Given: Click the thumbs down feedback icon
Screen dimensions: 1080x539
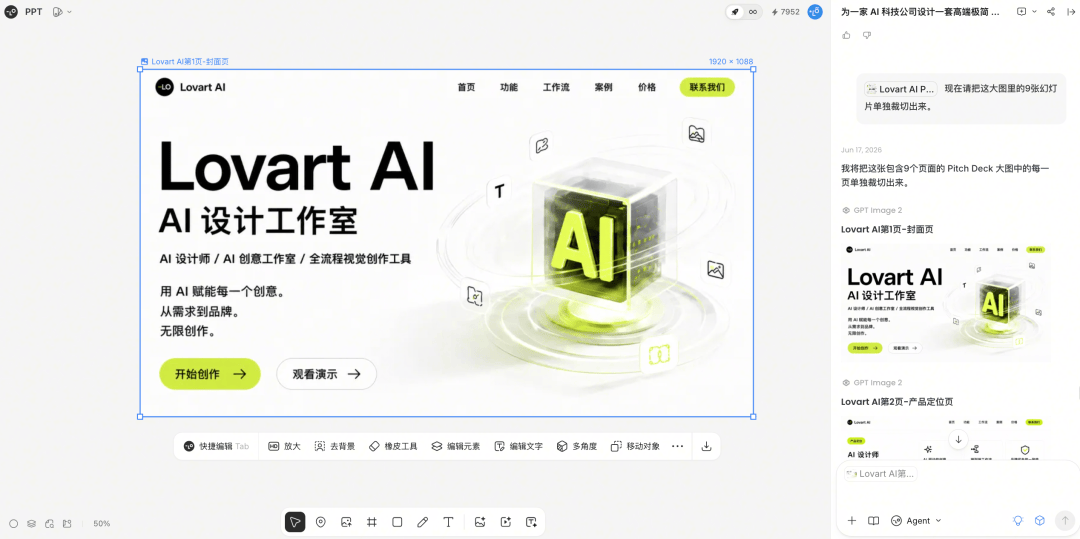Looking at the screenshot, I should coord(867,35).
